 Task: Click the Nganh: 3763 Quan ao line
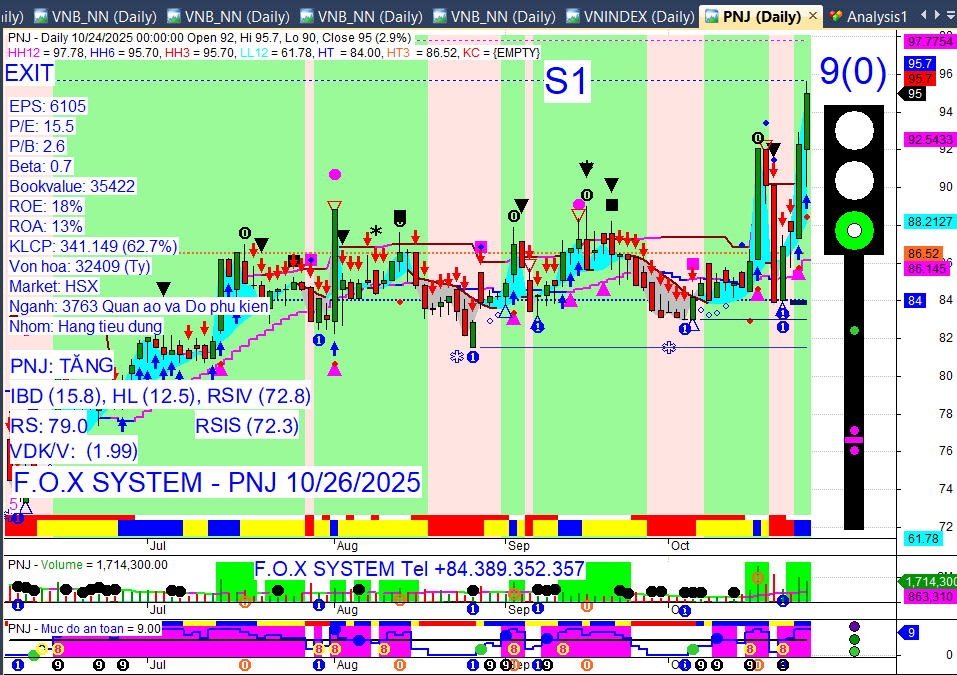tap(139, 306)
